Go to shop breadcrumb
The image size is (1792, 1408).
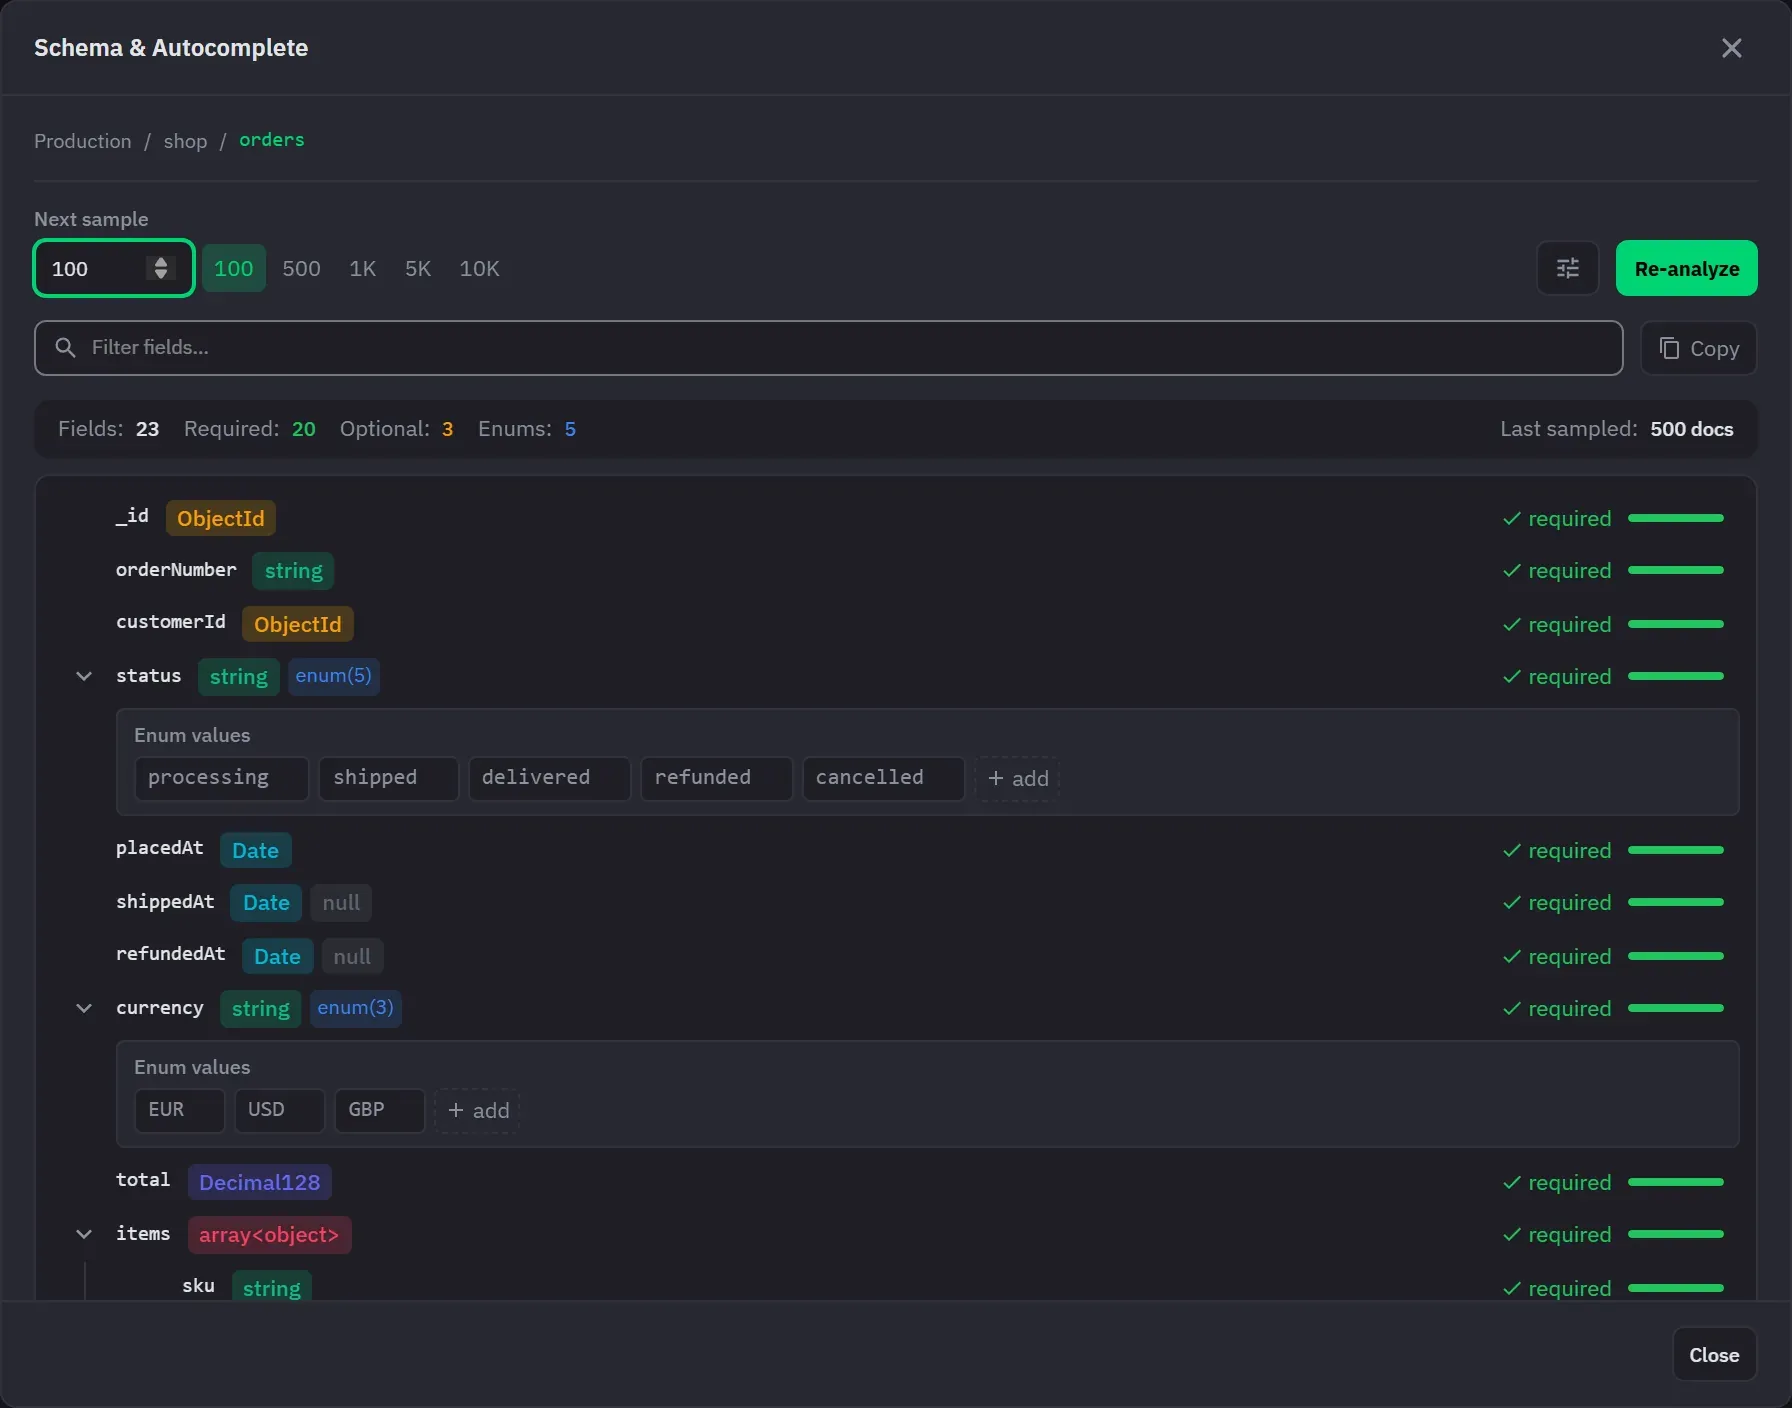coord(186,141)
